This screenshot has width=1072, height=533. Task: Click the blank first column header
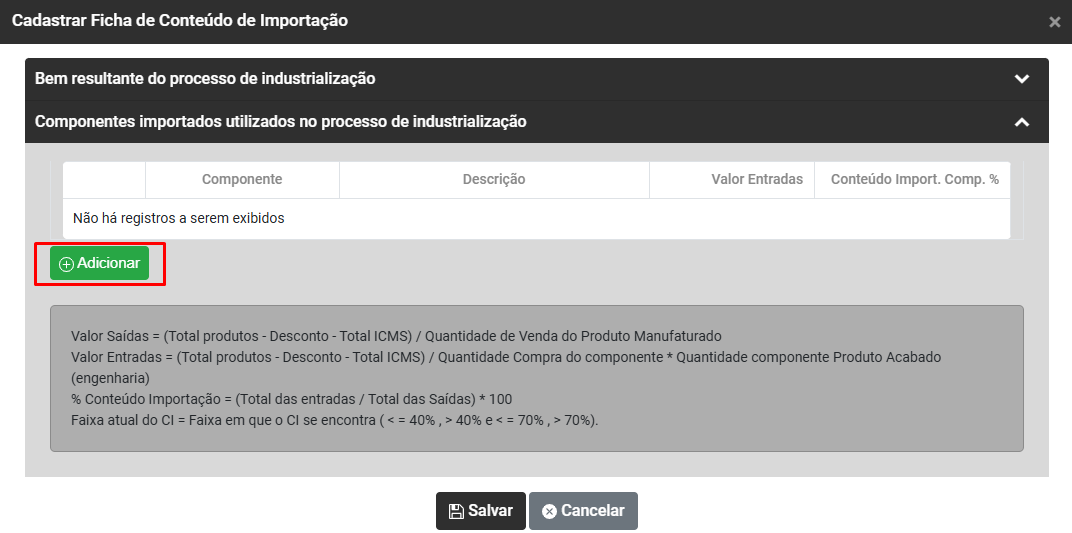[104, 180]
